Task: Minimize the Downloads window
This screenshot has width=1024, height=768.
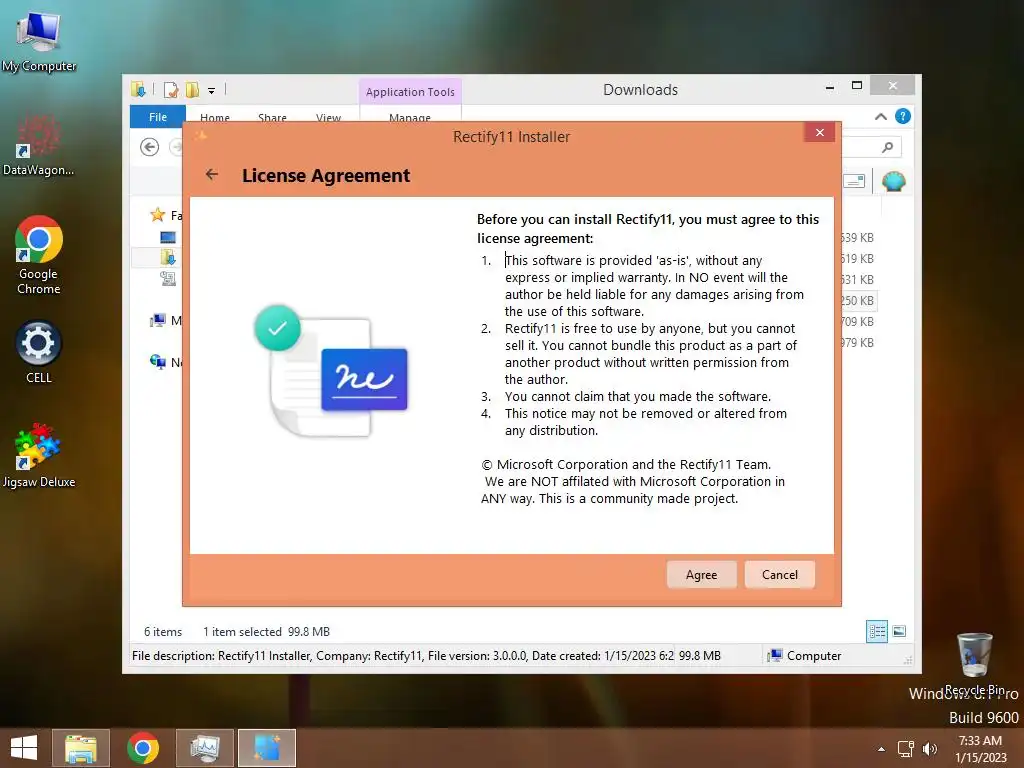Action: (829, 87)
